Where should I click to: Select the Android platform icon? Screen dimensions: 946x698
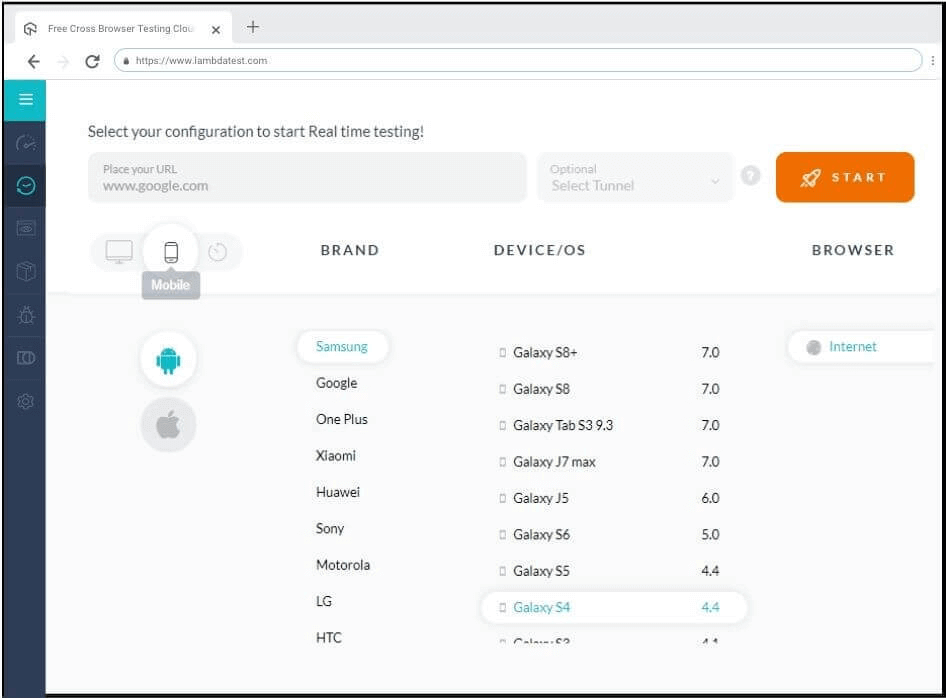(x=168, y=360)
